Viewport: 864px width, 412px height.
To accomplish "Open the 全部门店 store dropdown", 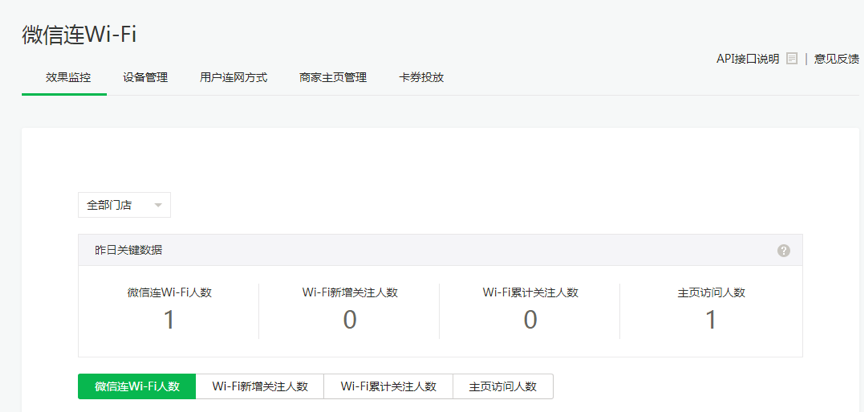I will (x=124, y=205).
